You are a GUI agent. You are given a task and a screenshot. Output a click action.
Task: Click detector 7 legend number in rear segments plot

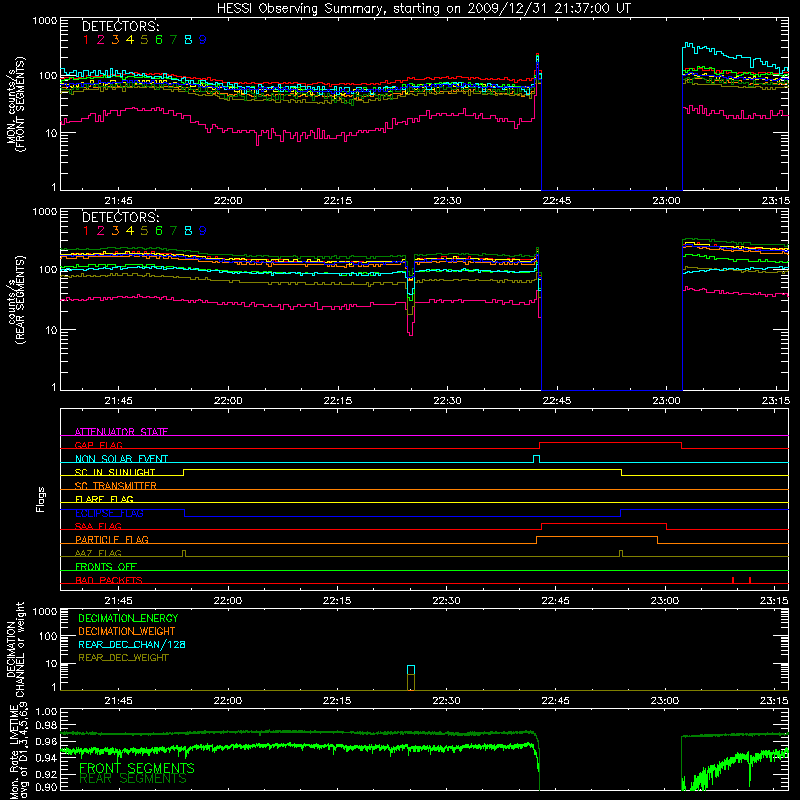(173, 231)
